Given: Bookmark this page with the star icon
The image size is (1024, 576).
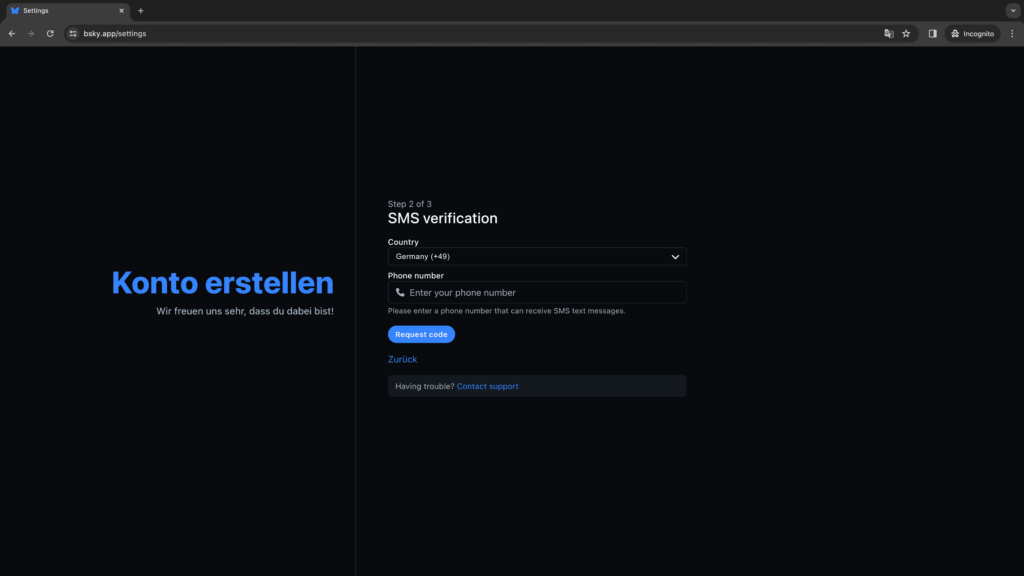Looking at the screenshot, I should (x=906, y=33).
